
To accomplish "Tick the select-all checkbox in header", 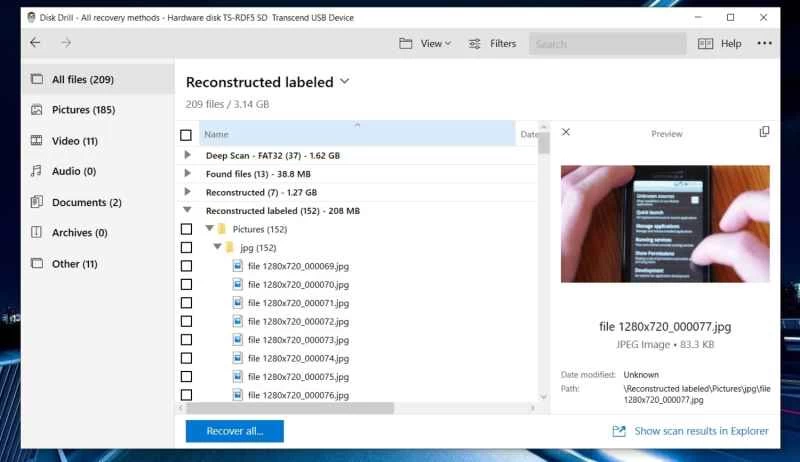I will tap(186, 134).
